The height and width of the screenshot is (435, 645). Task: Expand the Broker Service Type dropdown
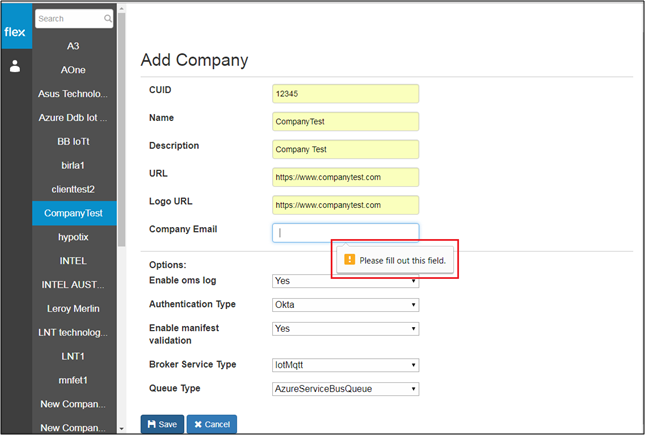click(346, 365)
